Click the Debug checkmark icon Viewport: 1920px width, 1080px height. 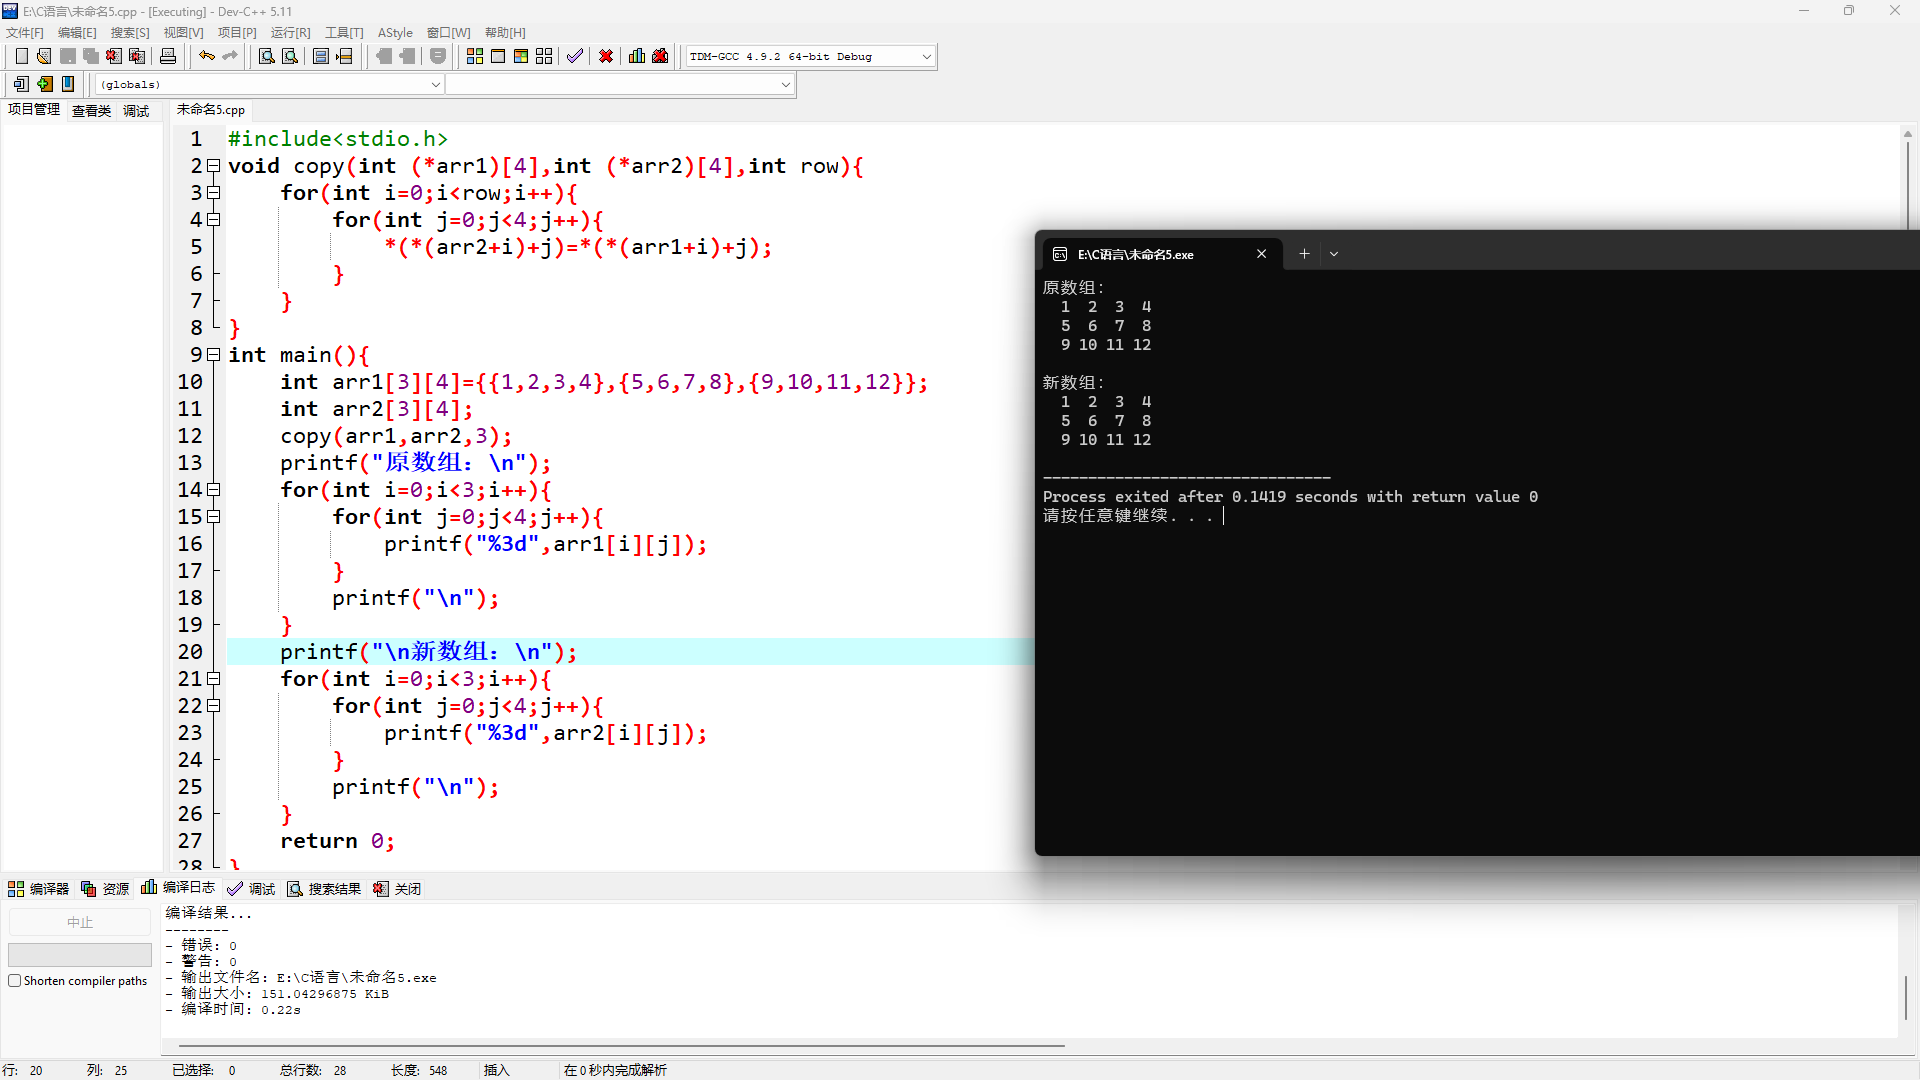(x=574, y=57)
